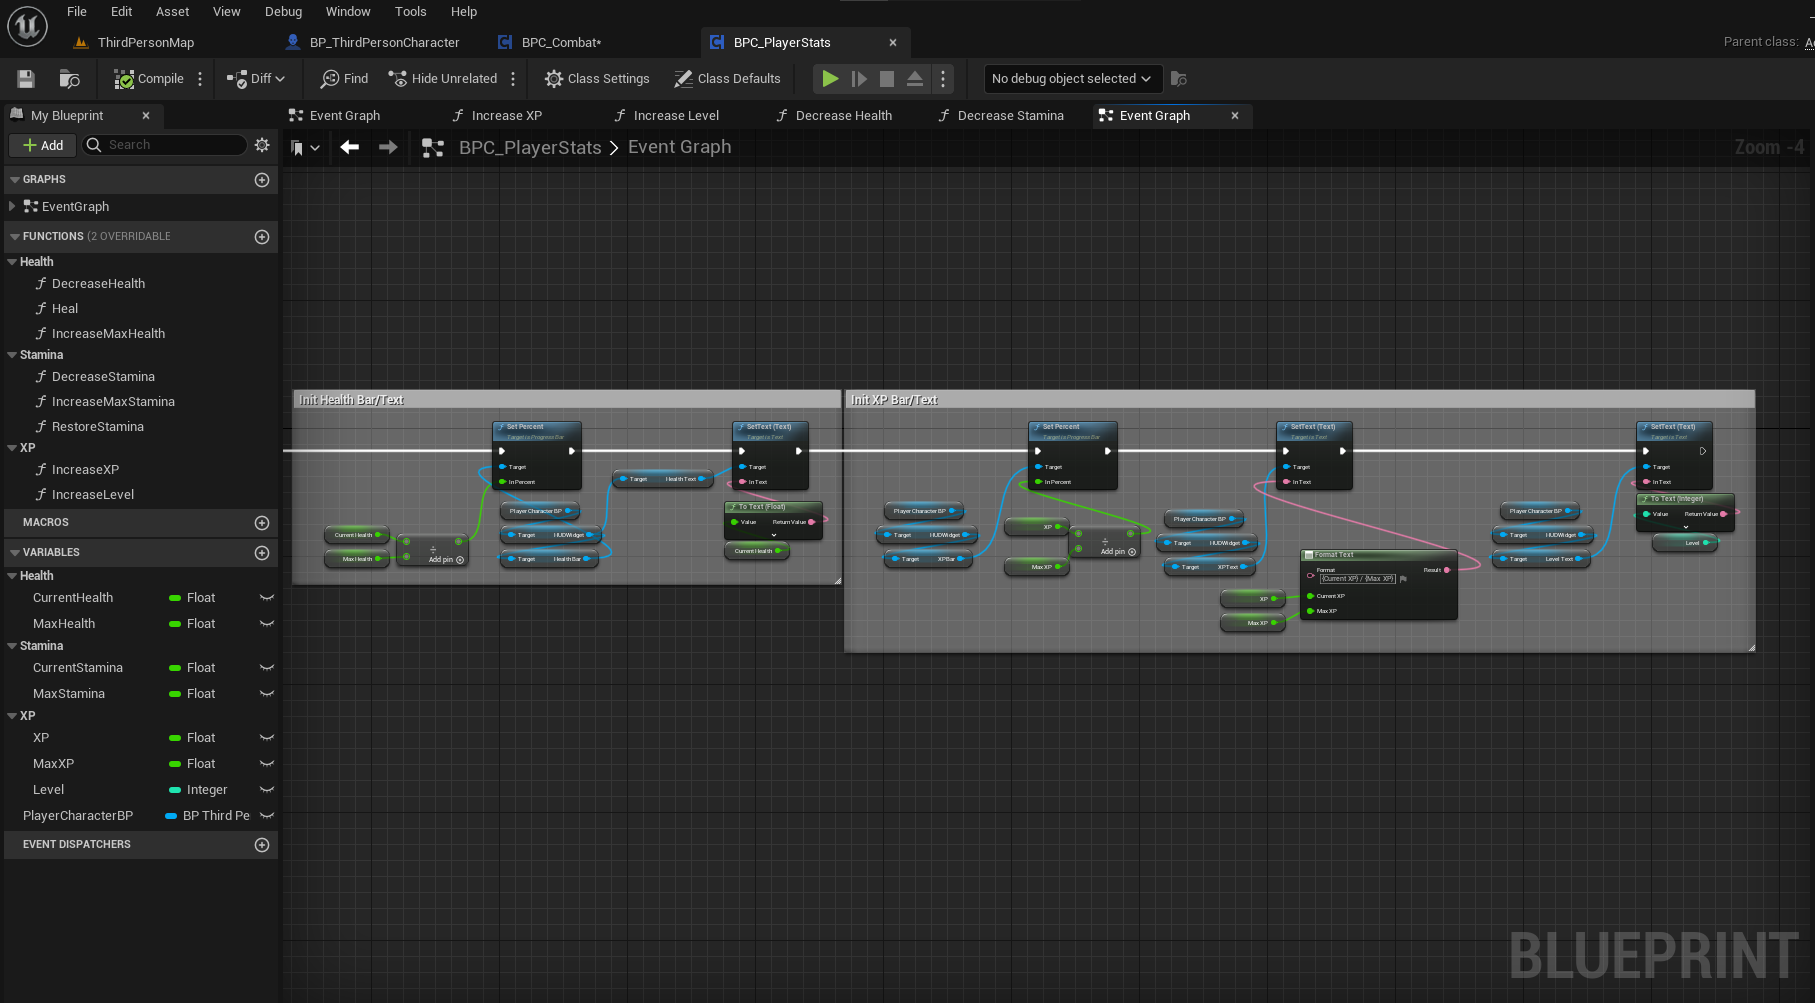
Task: Add a new event dispatcher with plus icon
Action: tap(262, 845)
